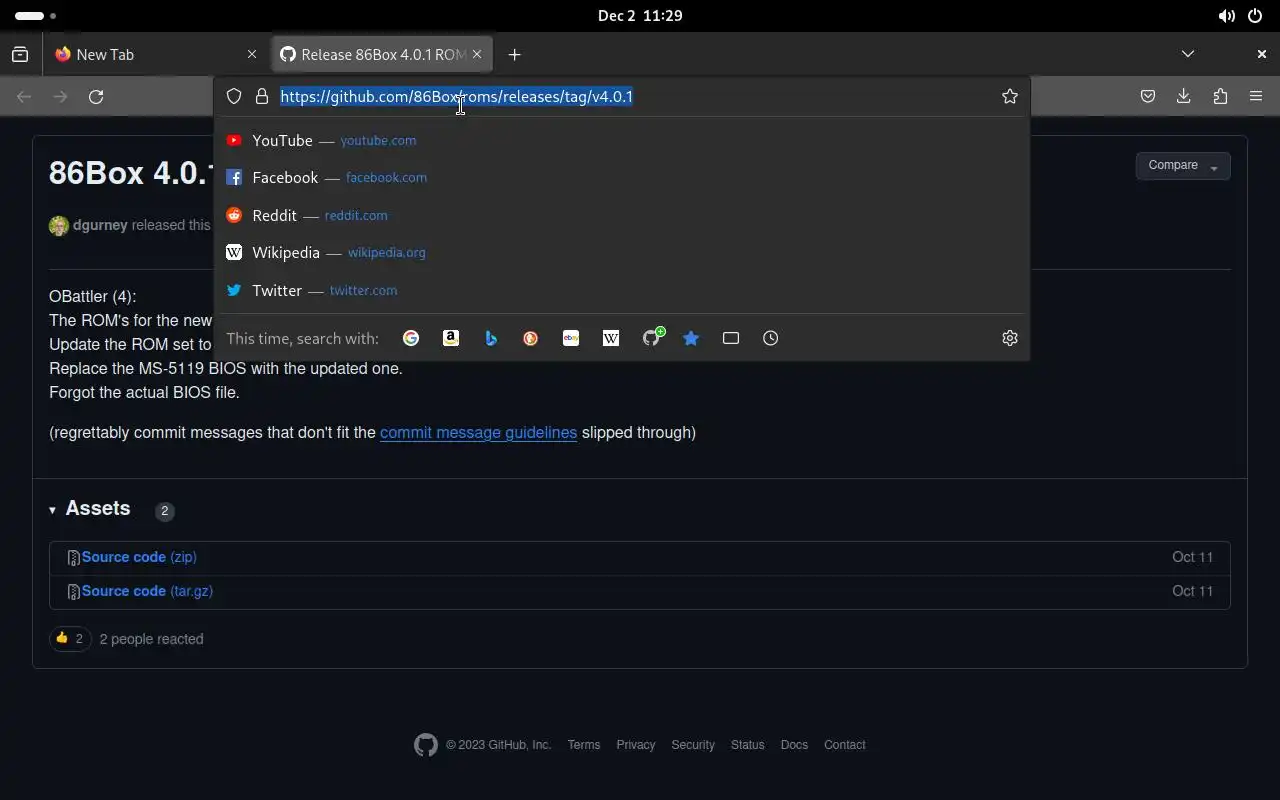Click thumbs up reaction button
Screen dimensions: 1280x800
click(70, 638)
